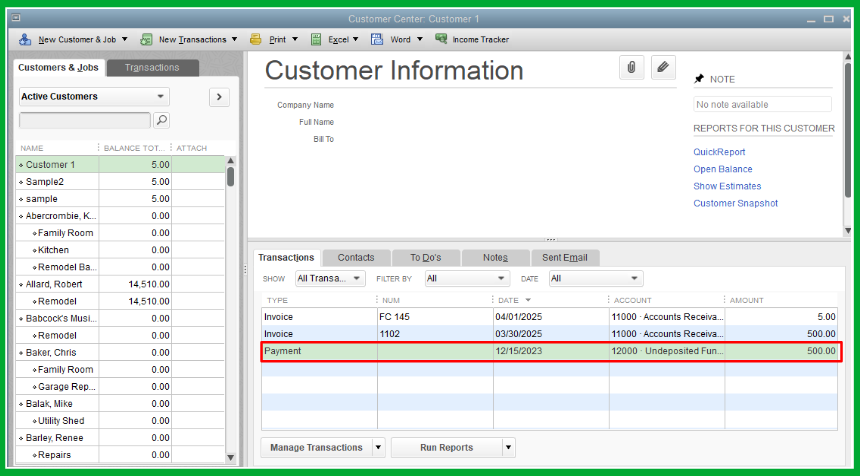Open the Income Tracker
This screenshot has height=476, width=860.
pos(471,40)
